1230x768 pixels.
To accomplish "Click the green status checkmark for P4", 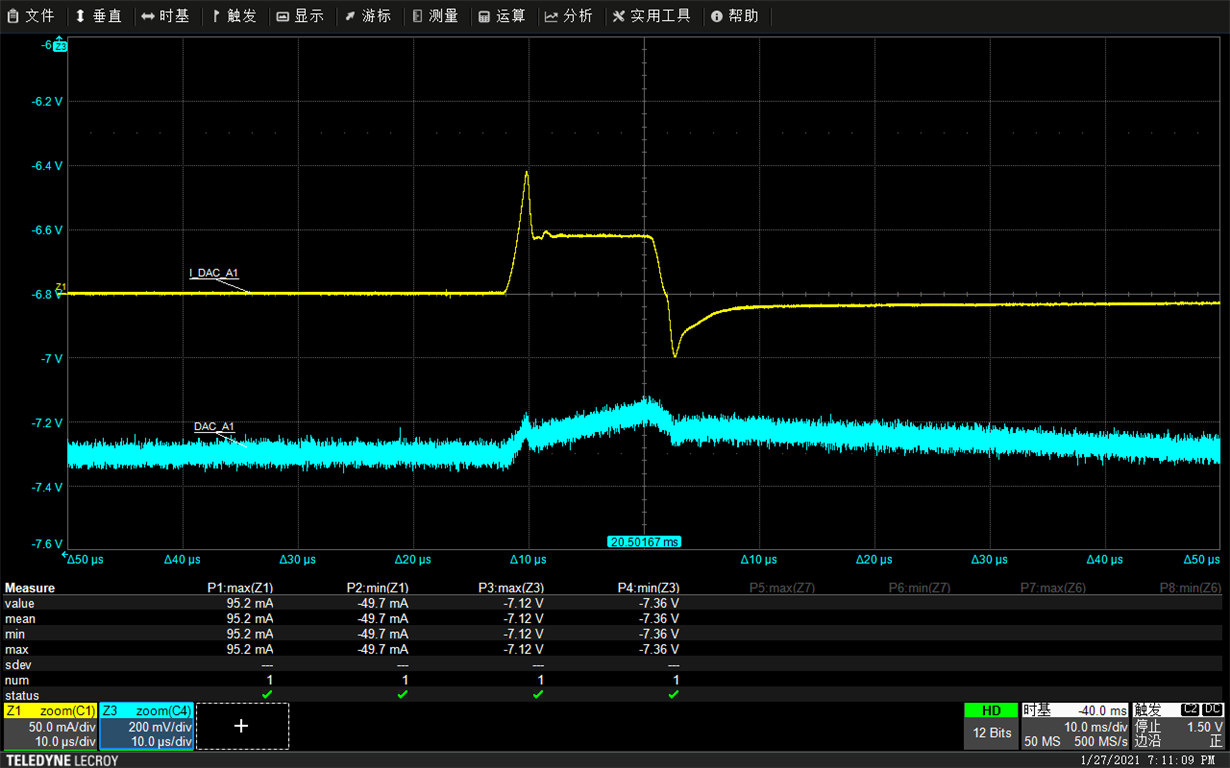I will point(674,694).
